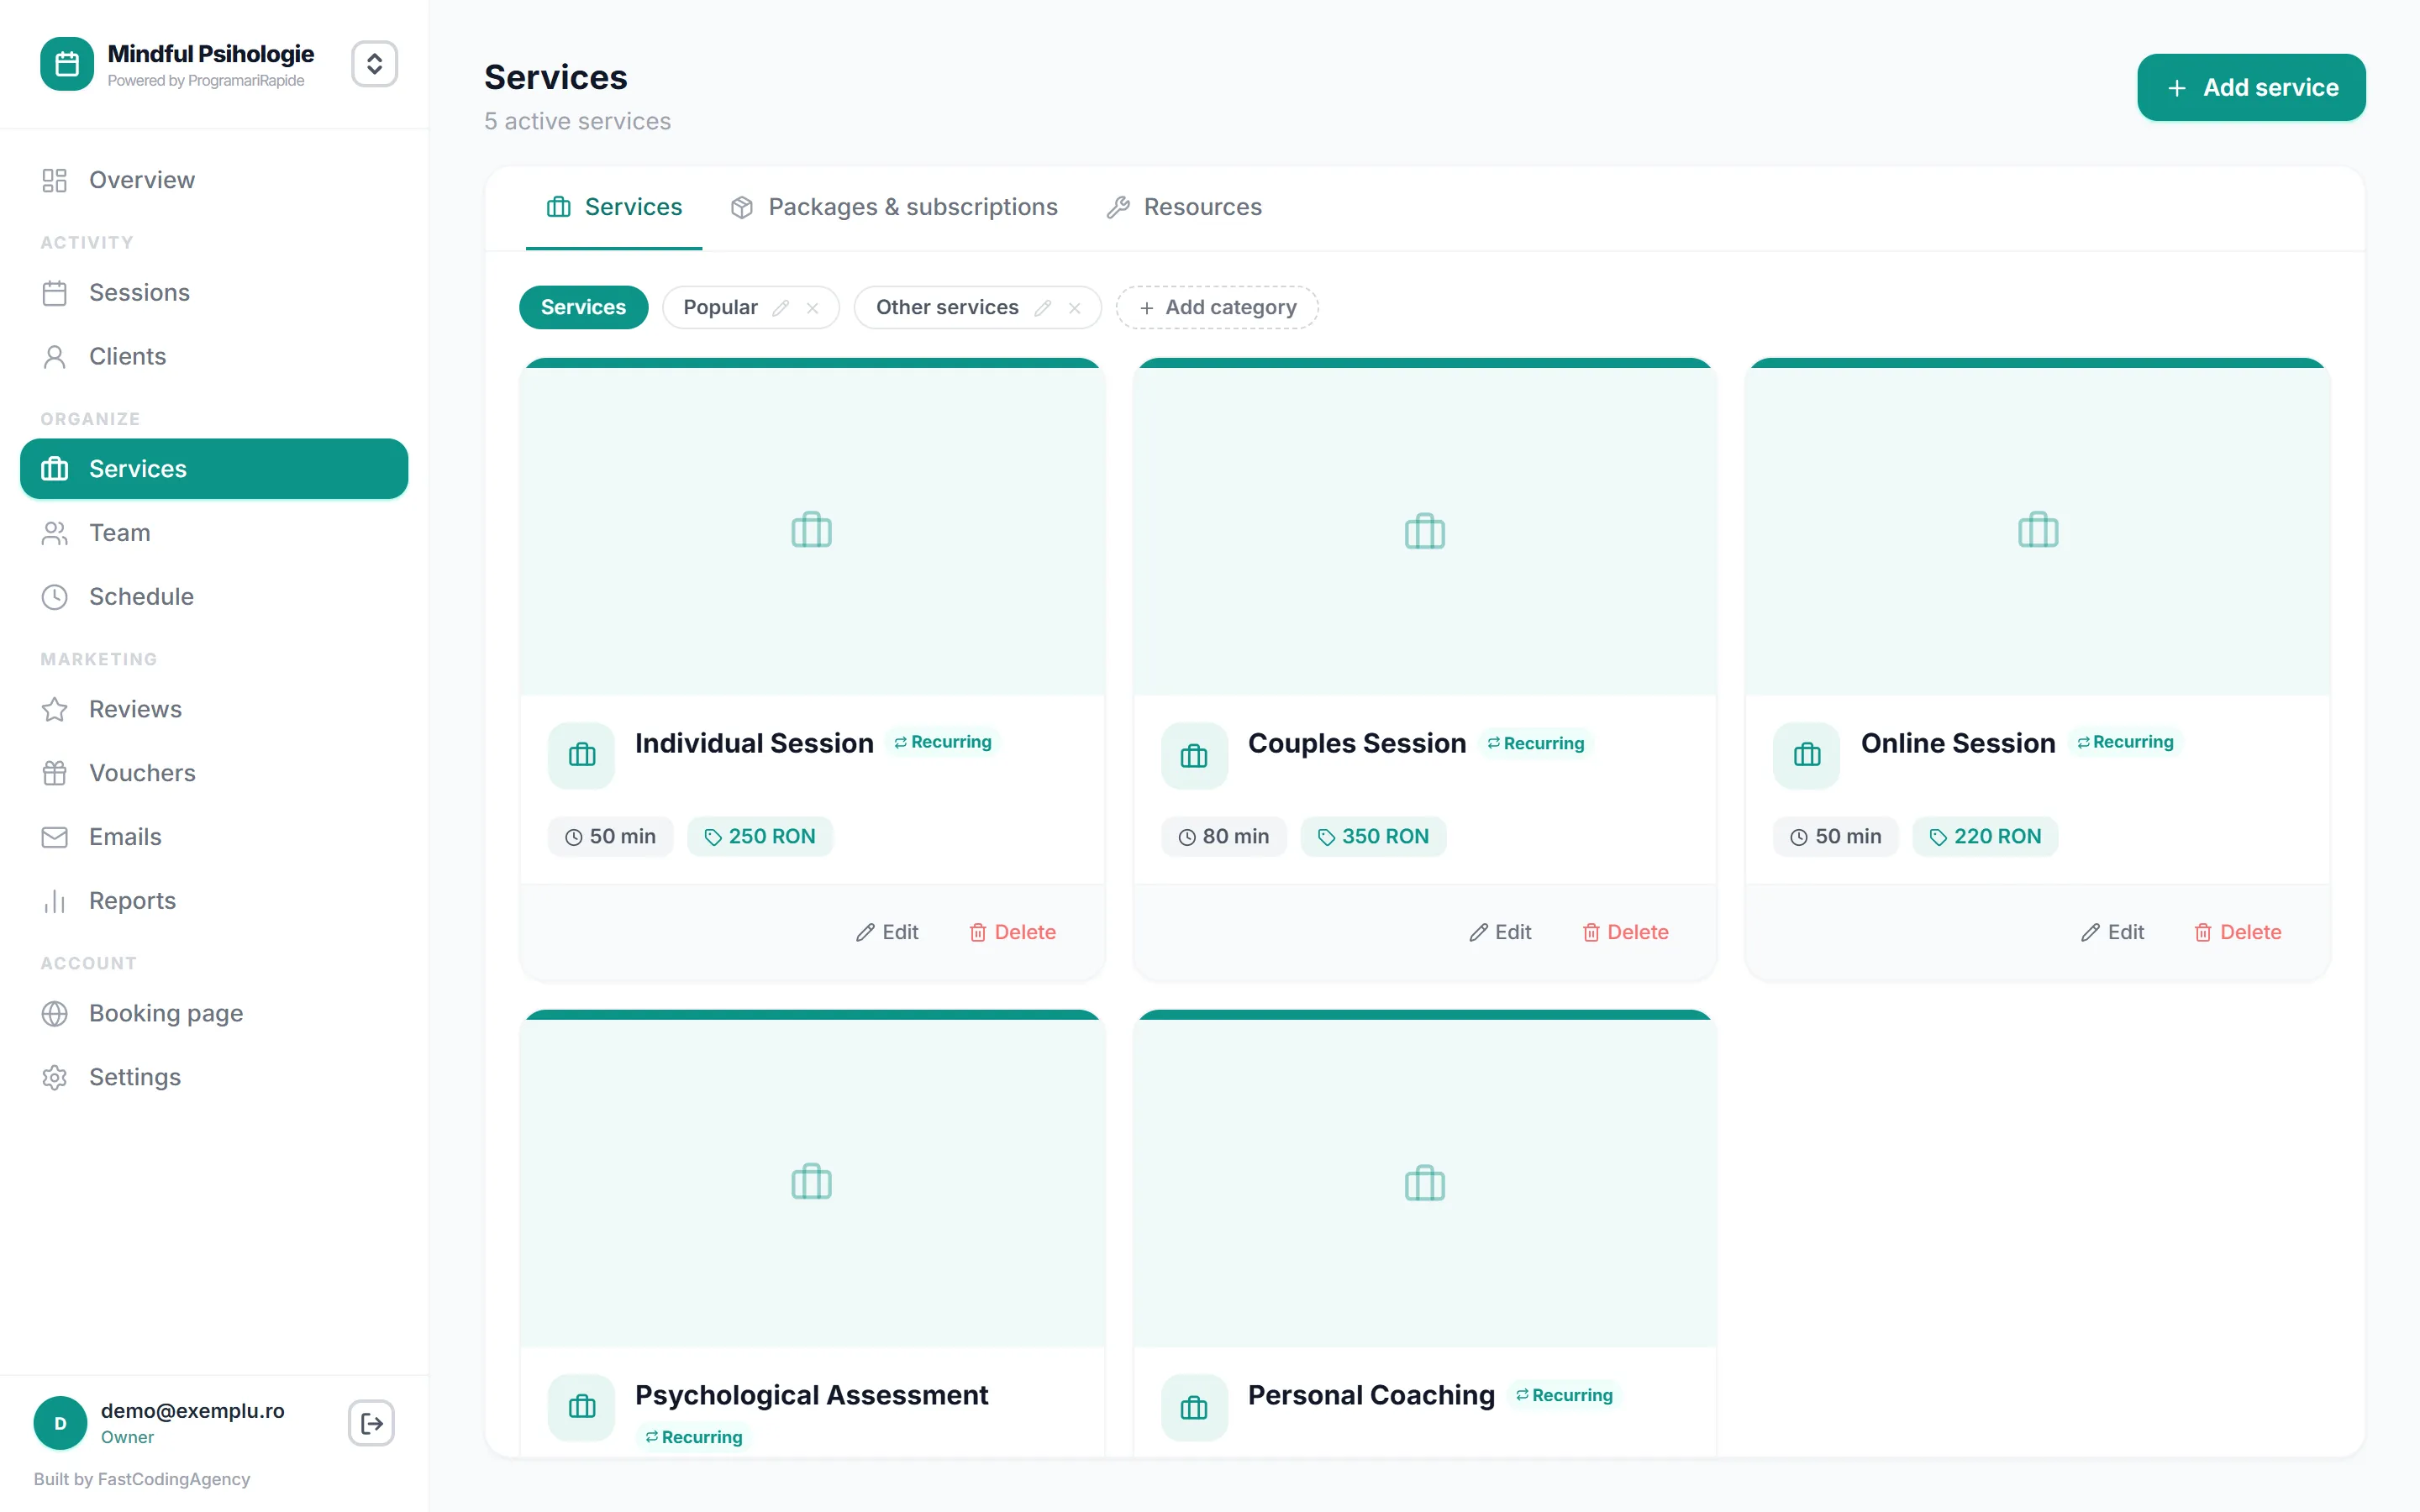
Task: Click the D user avatar at bottom left
Action: (60, 1423)
